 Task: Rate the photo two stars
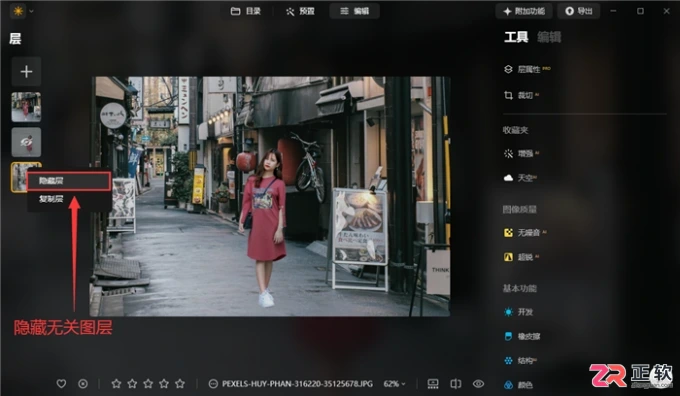pyautogui.click(x=132, y=384)
